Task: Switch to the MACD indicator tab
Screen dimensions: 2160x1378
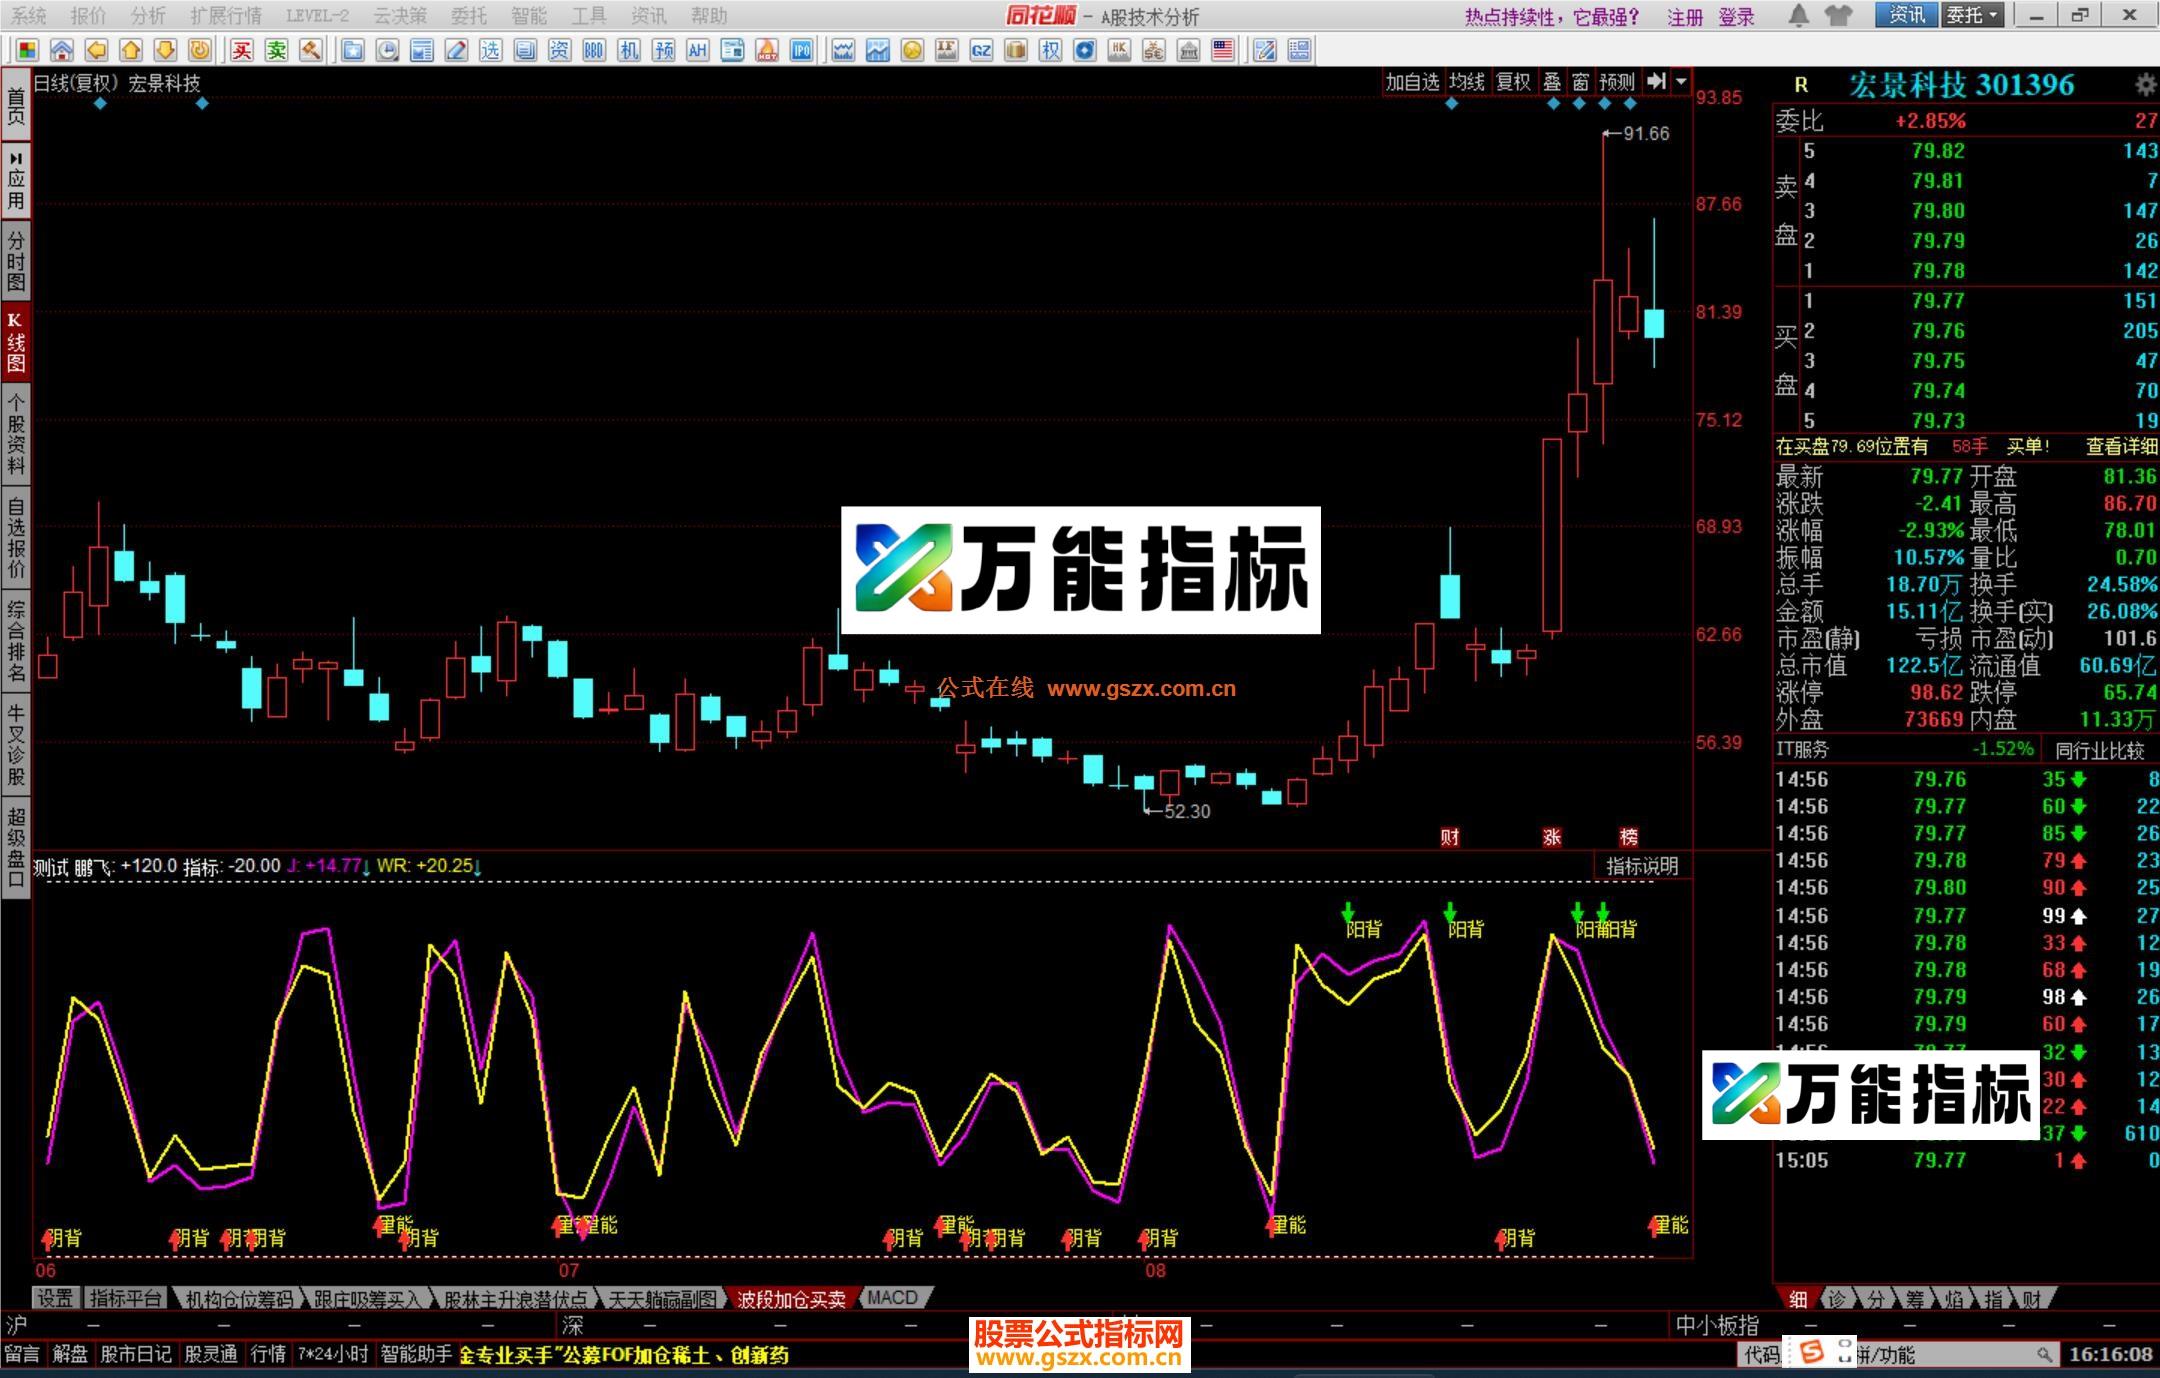Action: 893,1297
